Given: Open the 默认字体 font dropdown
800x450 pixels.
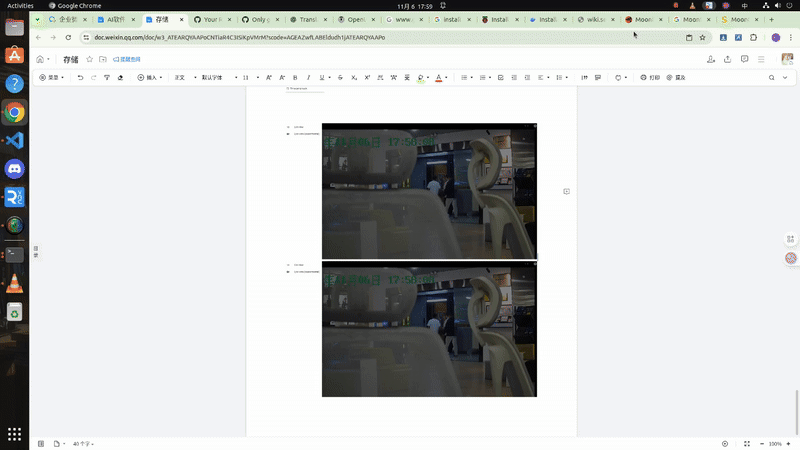Looking at the screenshot, I should click(x=214, y=77).
